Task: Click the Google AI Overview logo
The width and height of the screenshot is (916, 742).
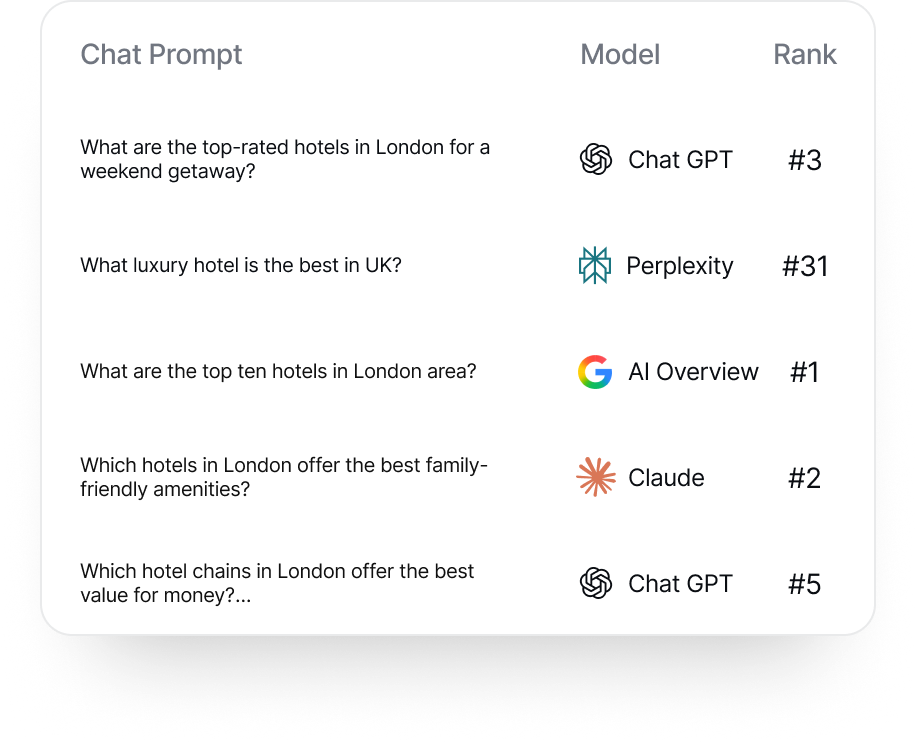Action: pyautogui.click(x=596, y=372)
